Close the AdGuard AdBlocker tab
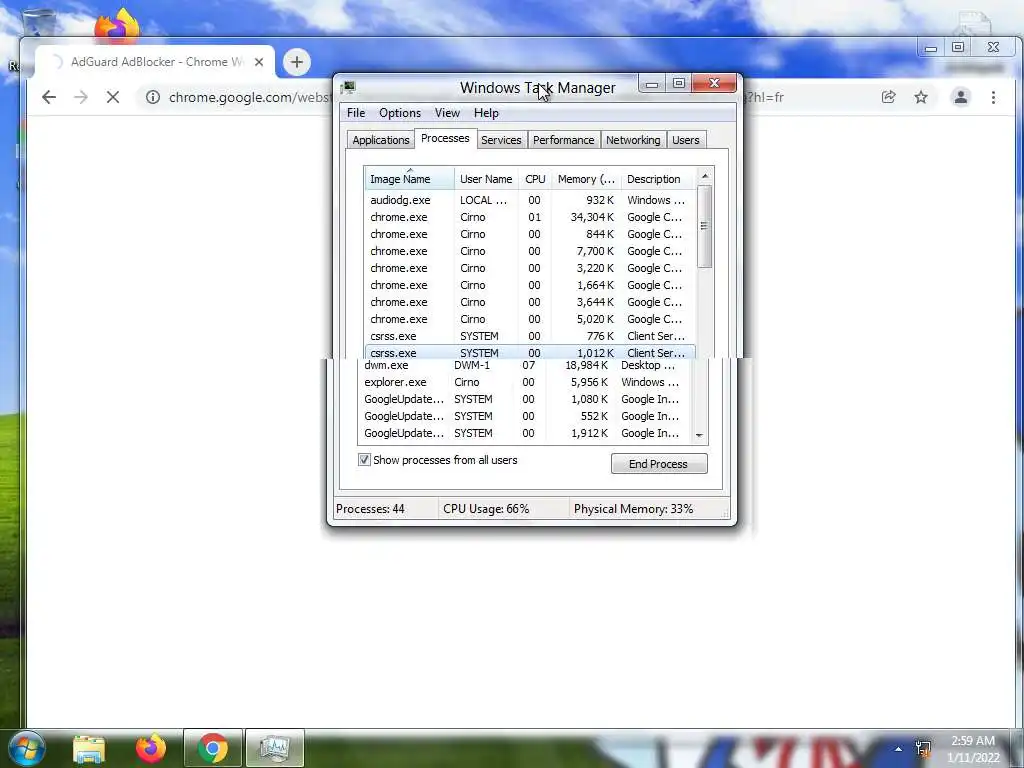 point(259,62)
